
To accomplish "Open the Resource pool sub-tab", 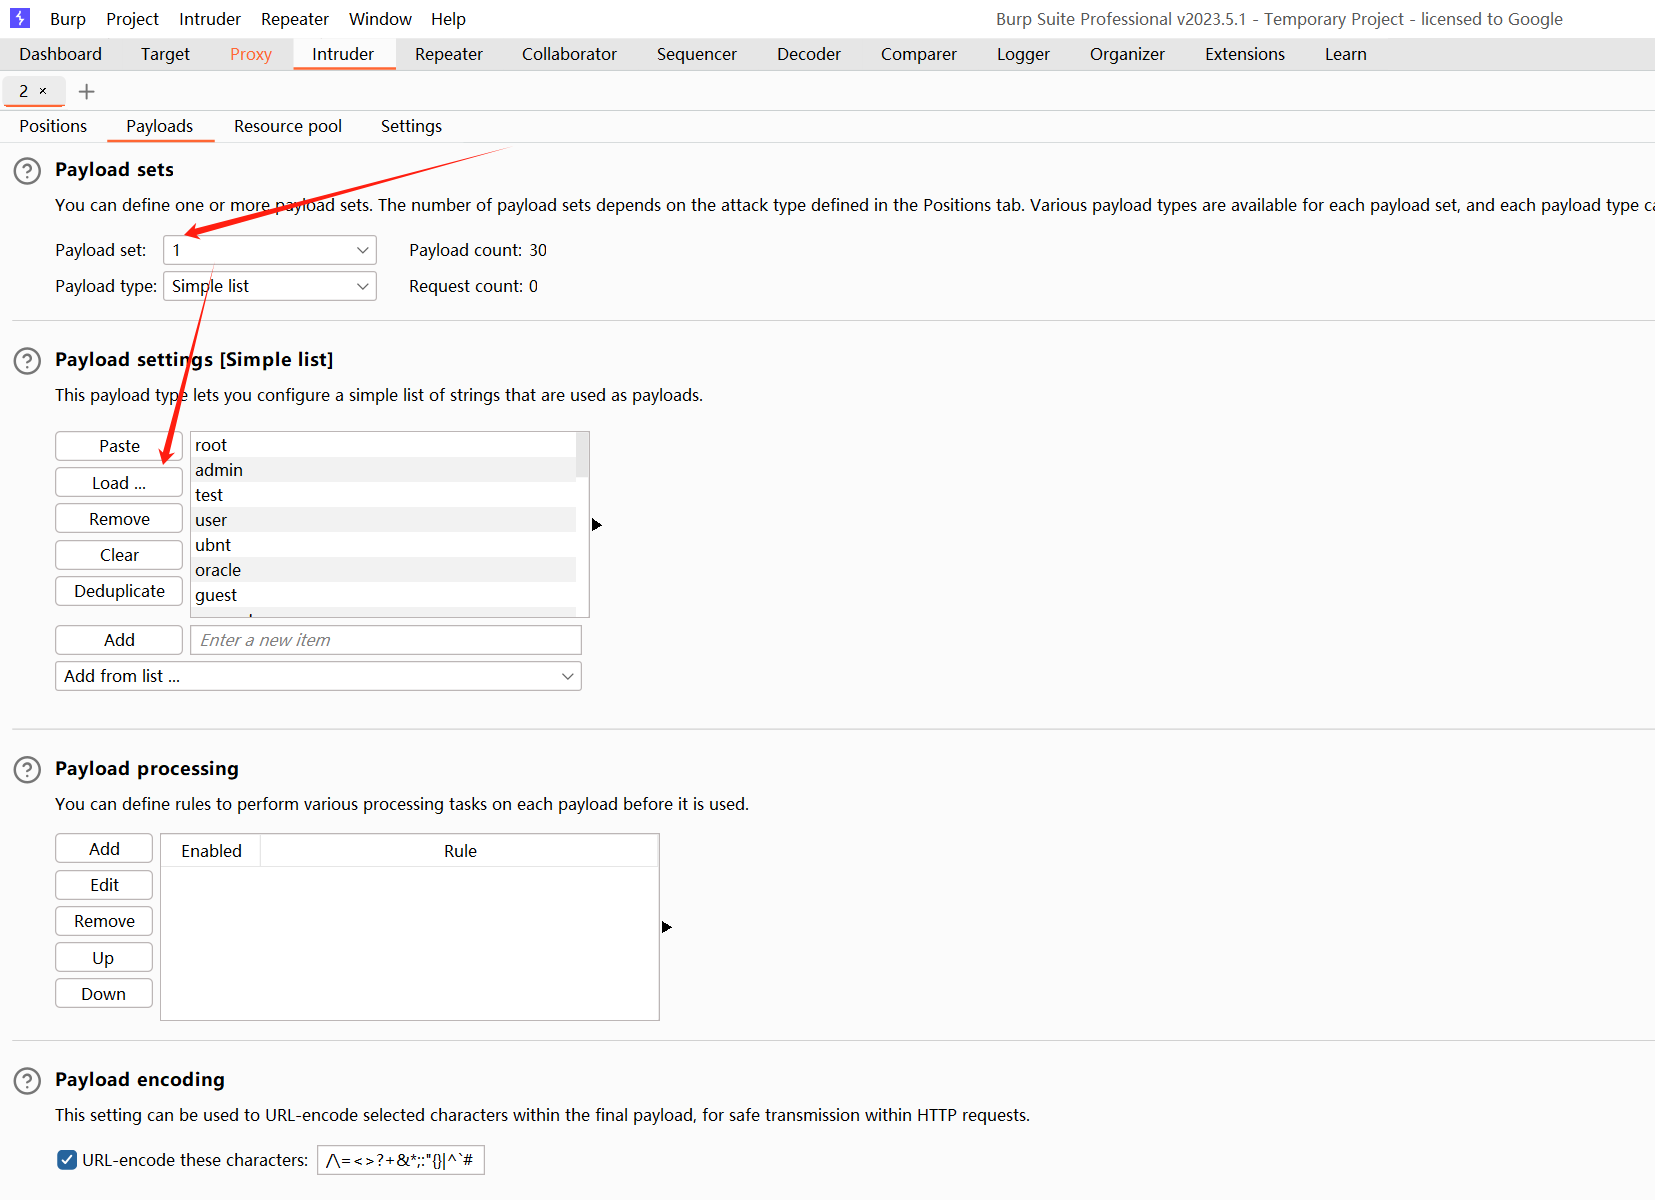I will pyautogui.click(x=288, y=126).
